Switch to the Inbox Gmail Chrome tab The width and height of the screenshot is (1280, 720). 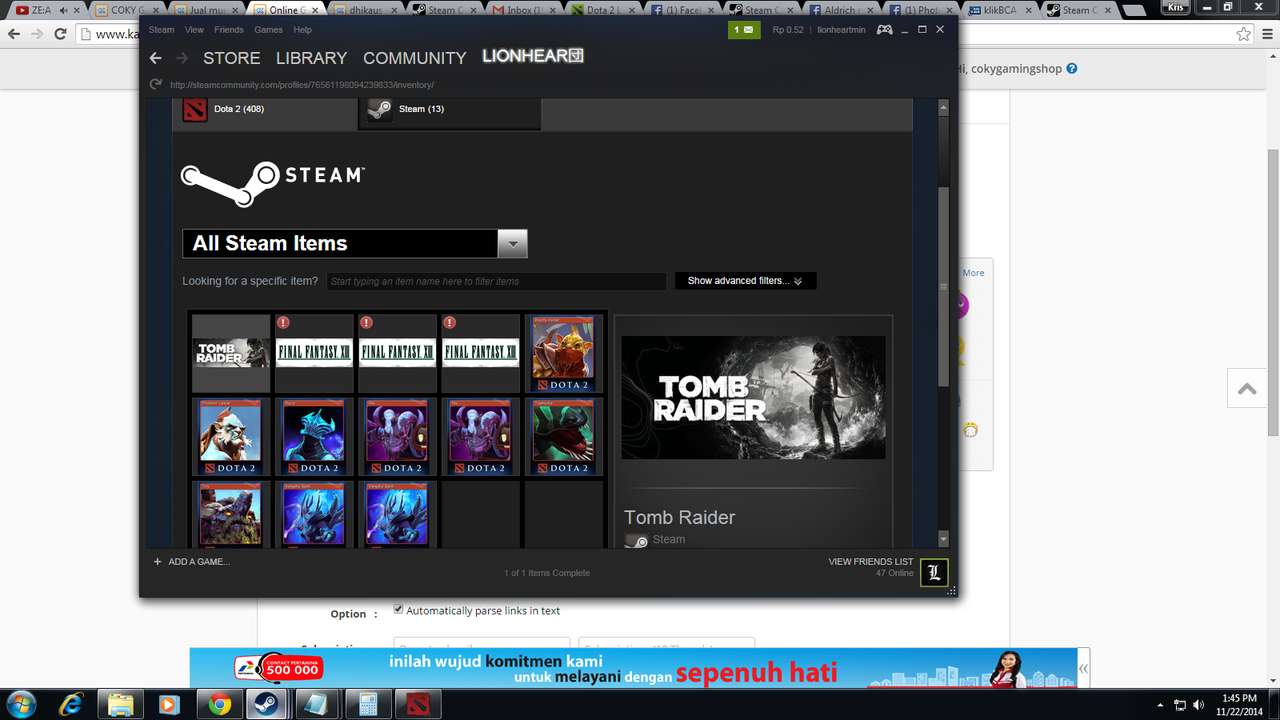click(x=524, y=10)
